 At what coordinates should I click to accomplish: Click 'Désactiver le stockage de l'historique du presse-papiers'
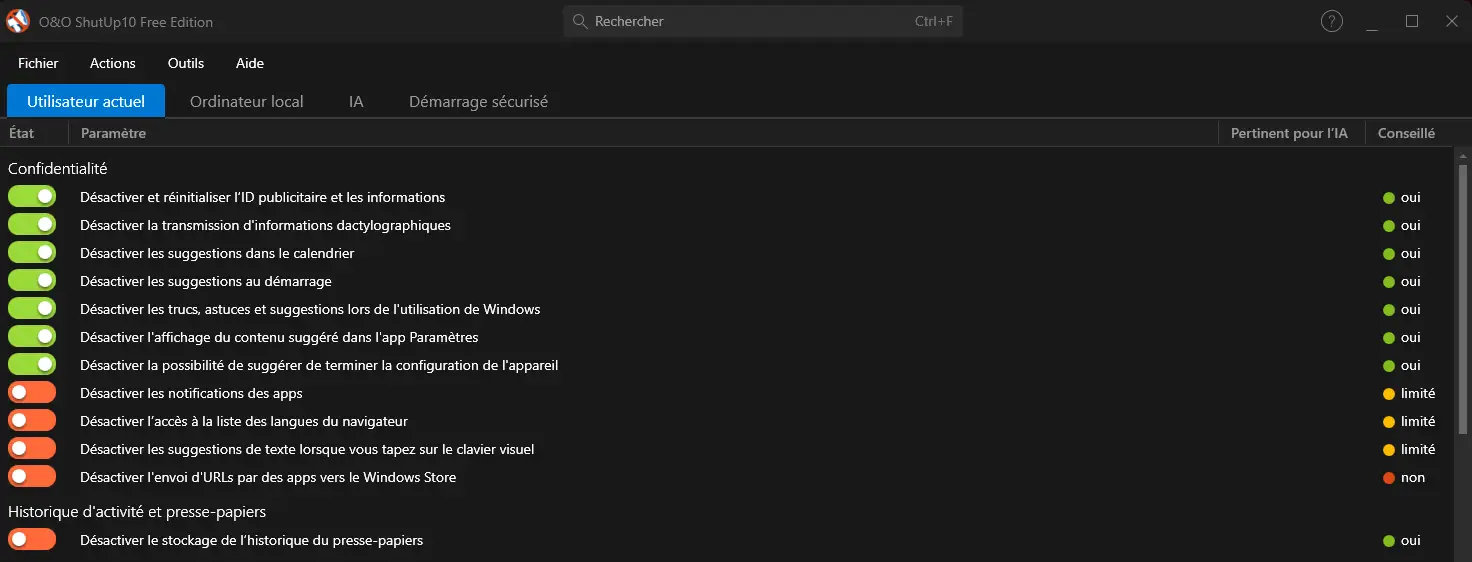tap(252, 540)
